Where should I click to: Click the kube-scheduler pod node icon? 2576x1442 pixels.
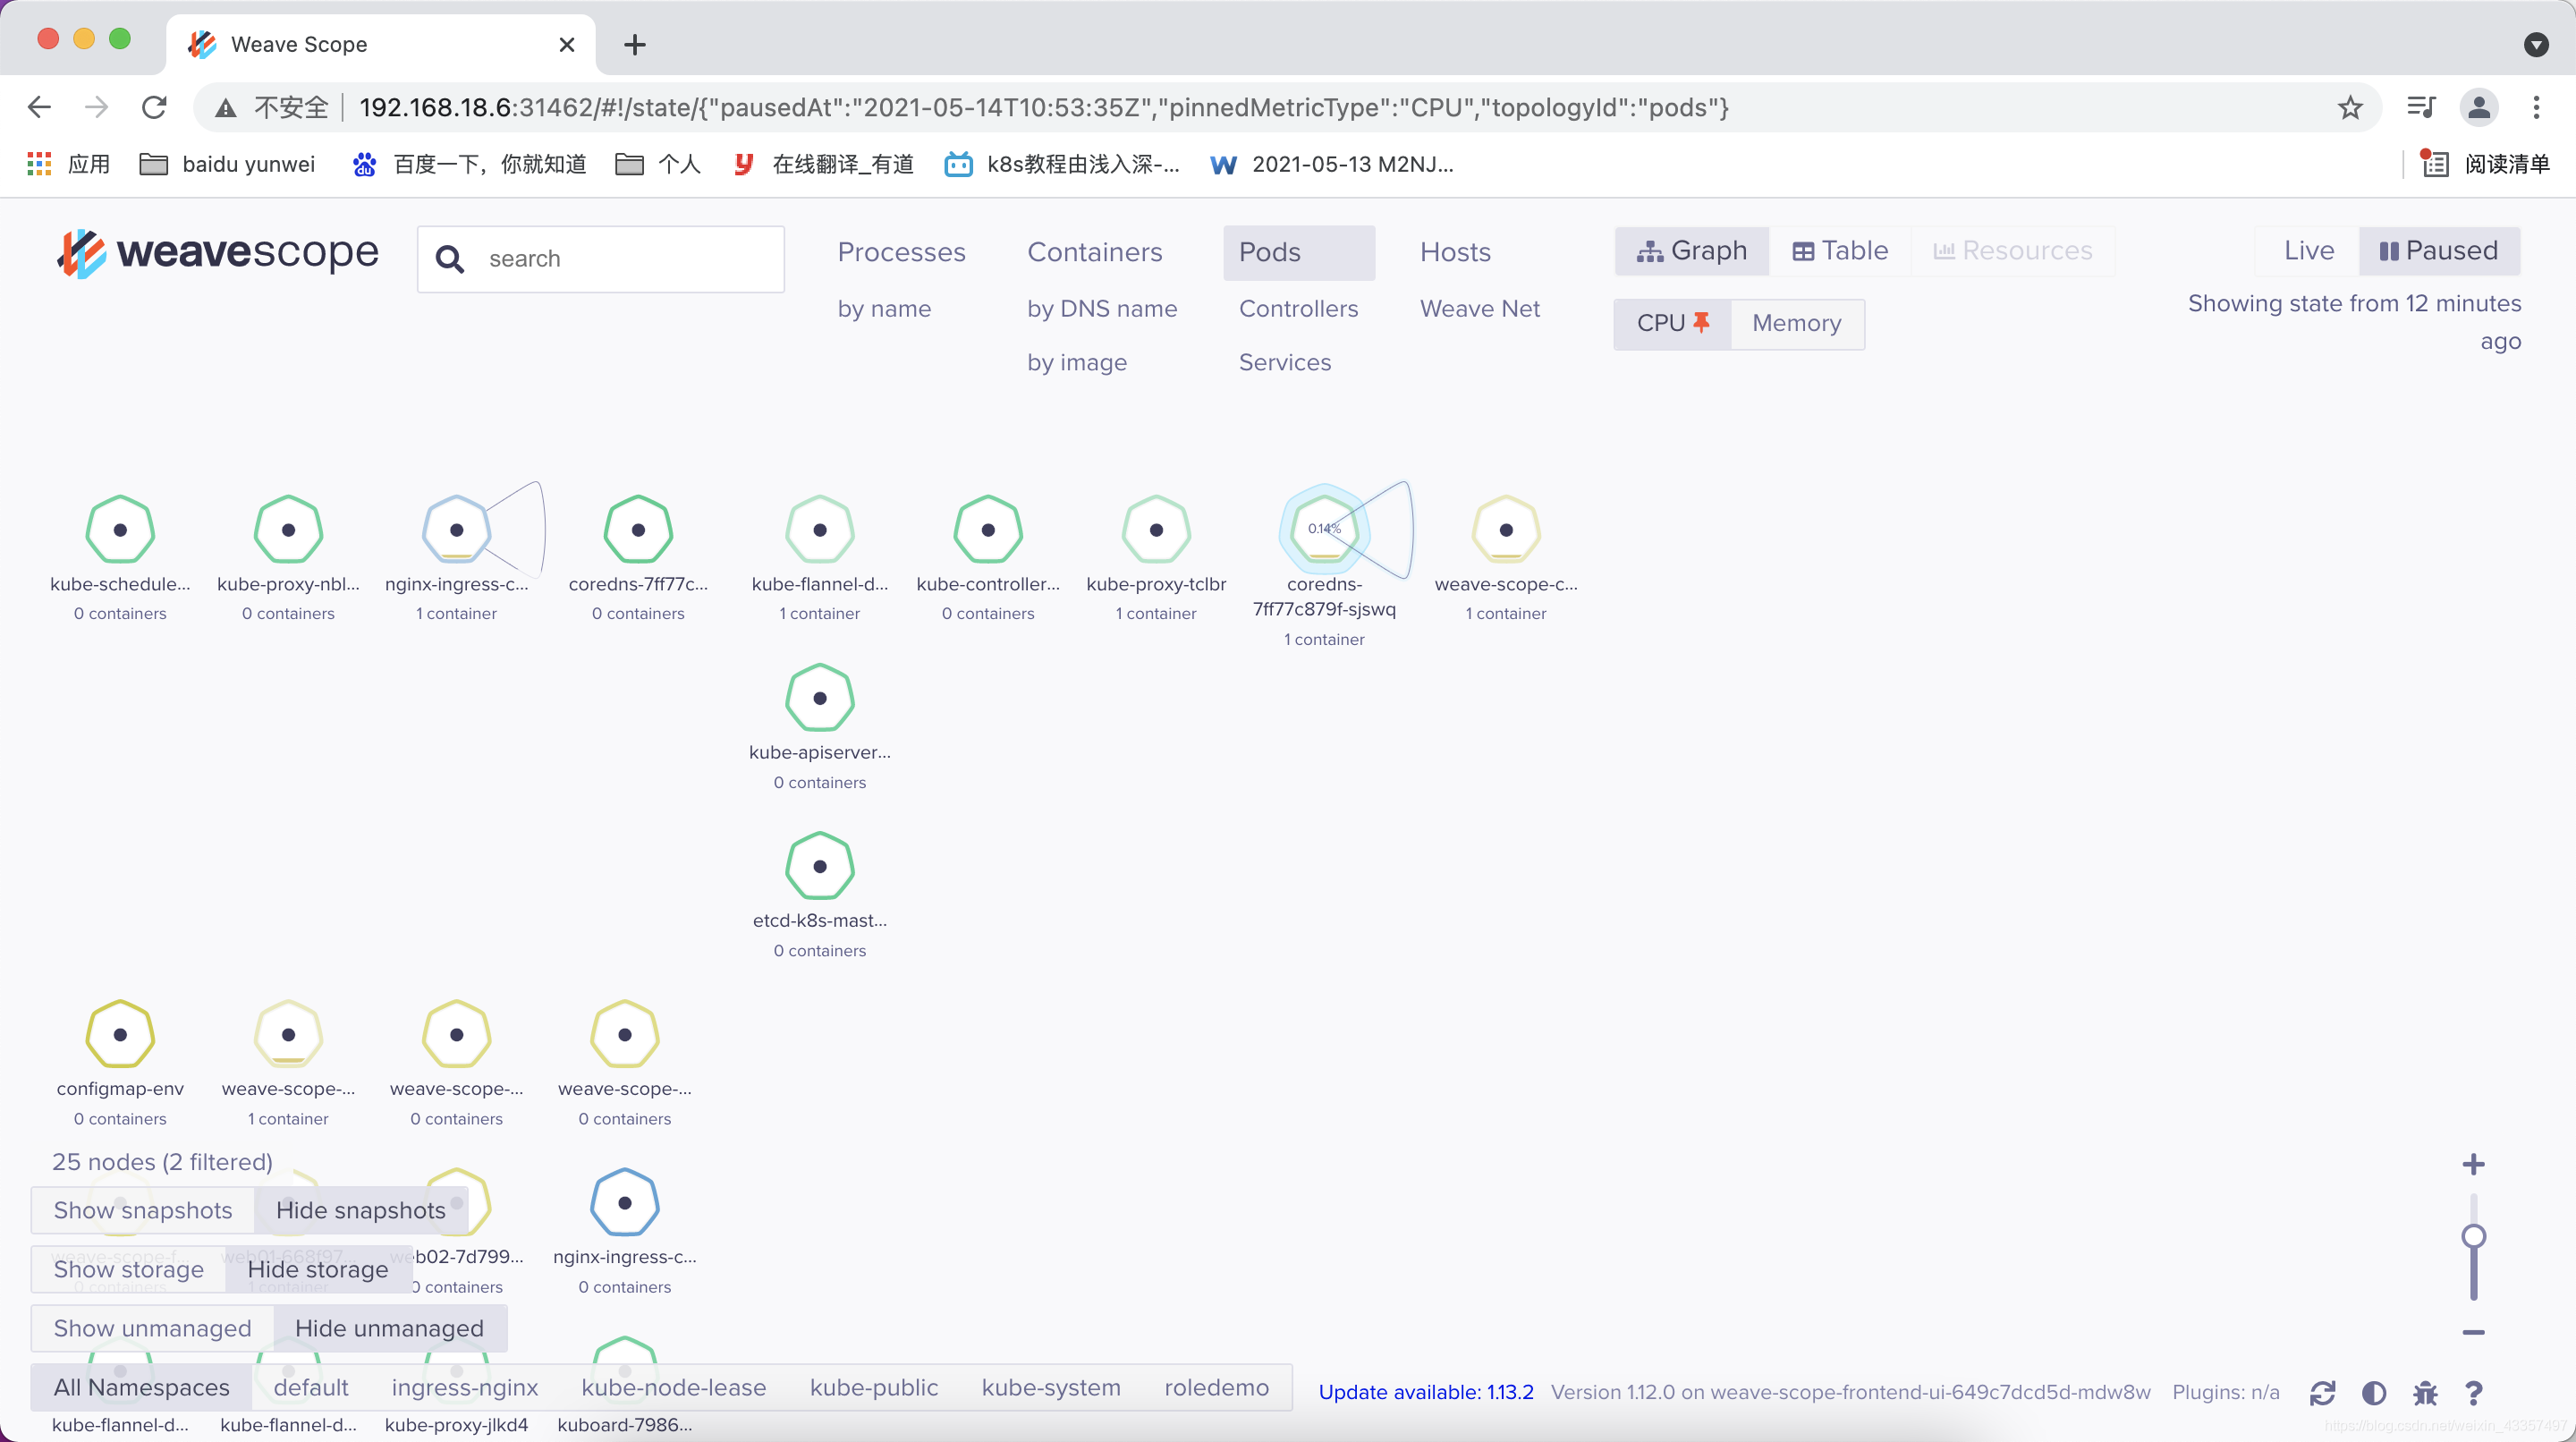coord(120,530)
